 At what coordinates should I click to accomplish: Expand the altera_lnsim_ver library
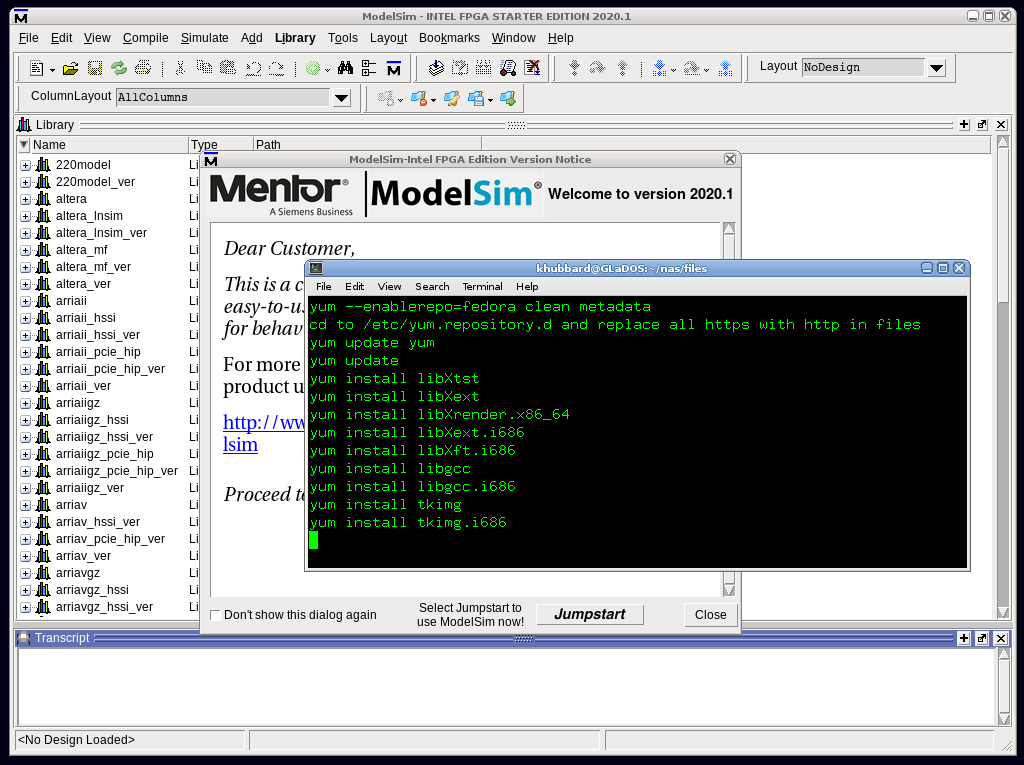pyautogui.click(x=25, y=233)
